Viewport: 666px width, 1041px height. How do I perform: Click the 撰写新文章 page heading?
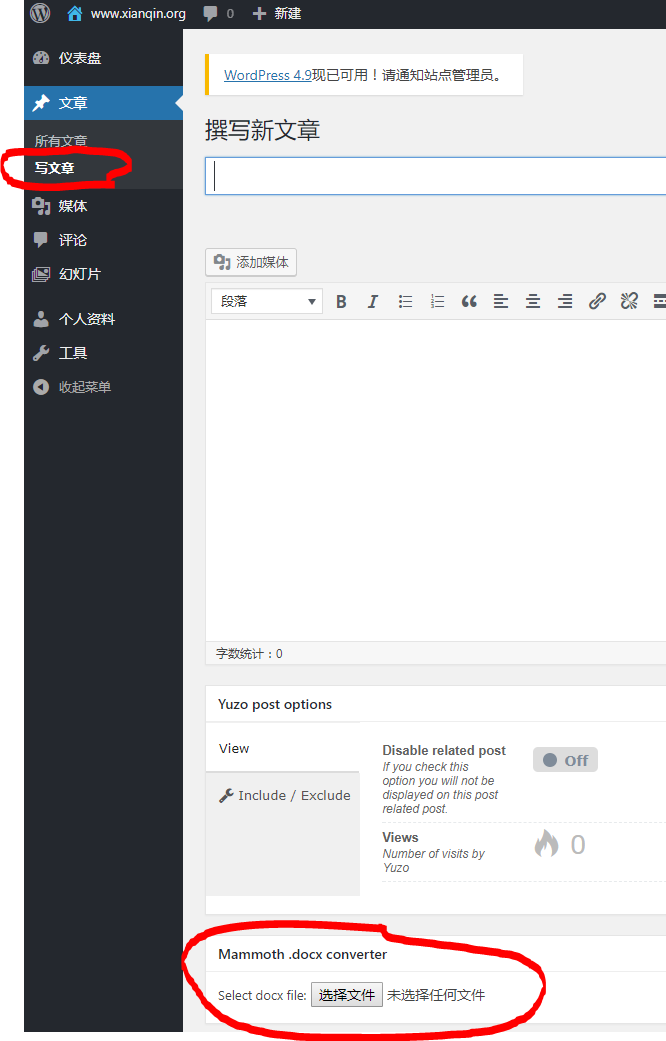(262, 130)
